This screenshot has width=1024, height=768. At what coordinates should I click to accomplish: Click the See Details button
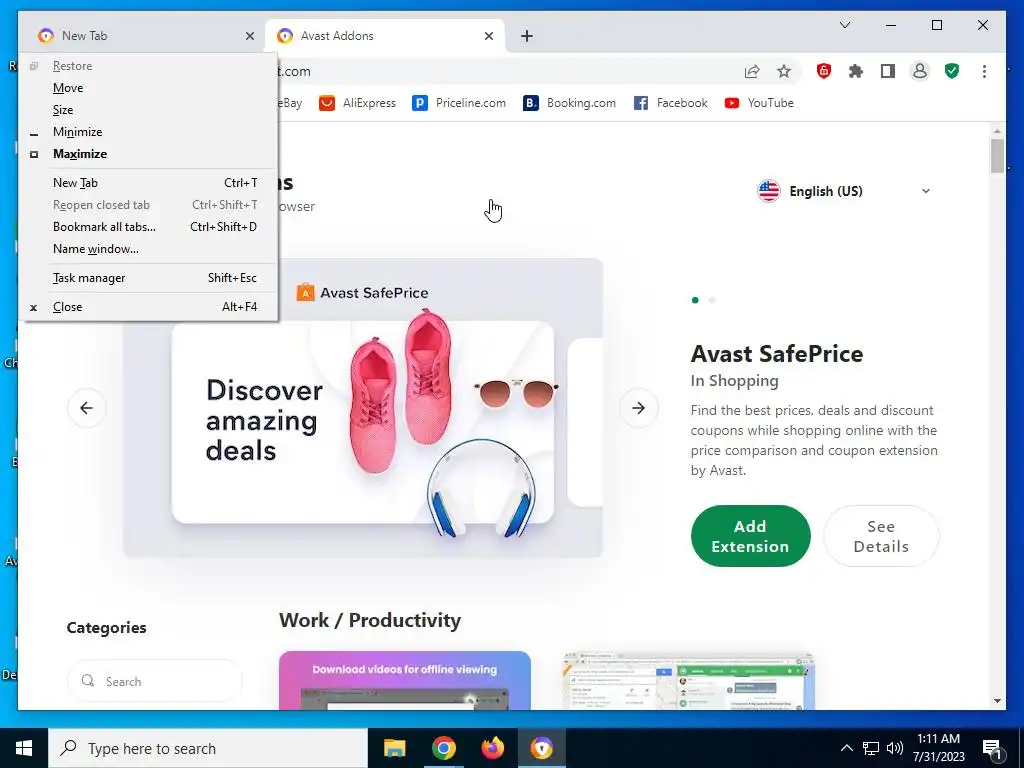[881, 536]
